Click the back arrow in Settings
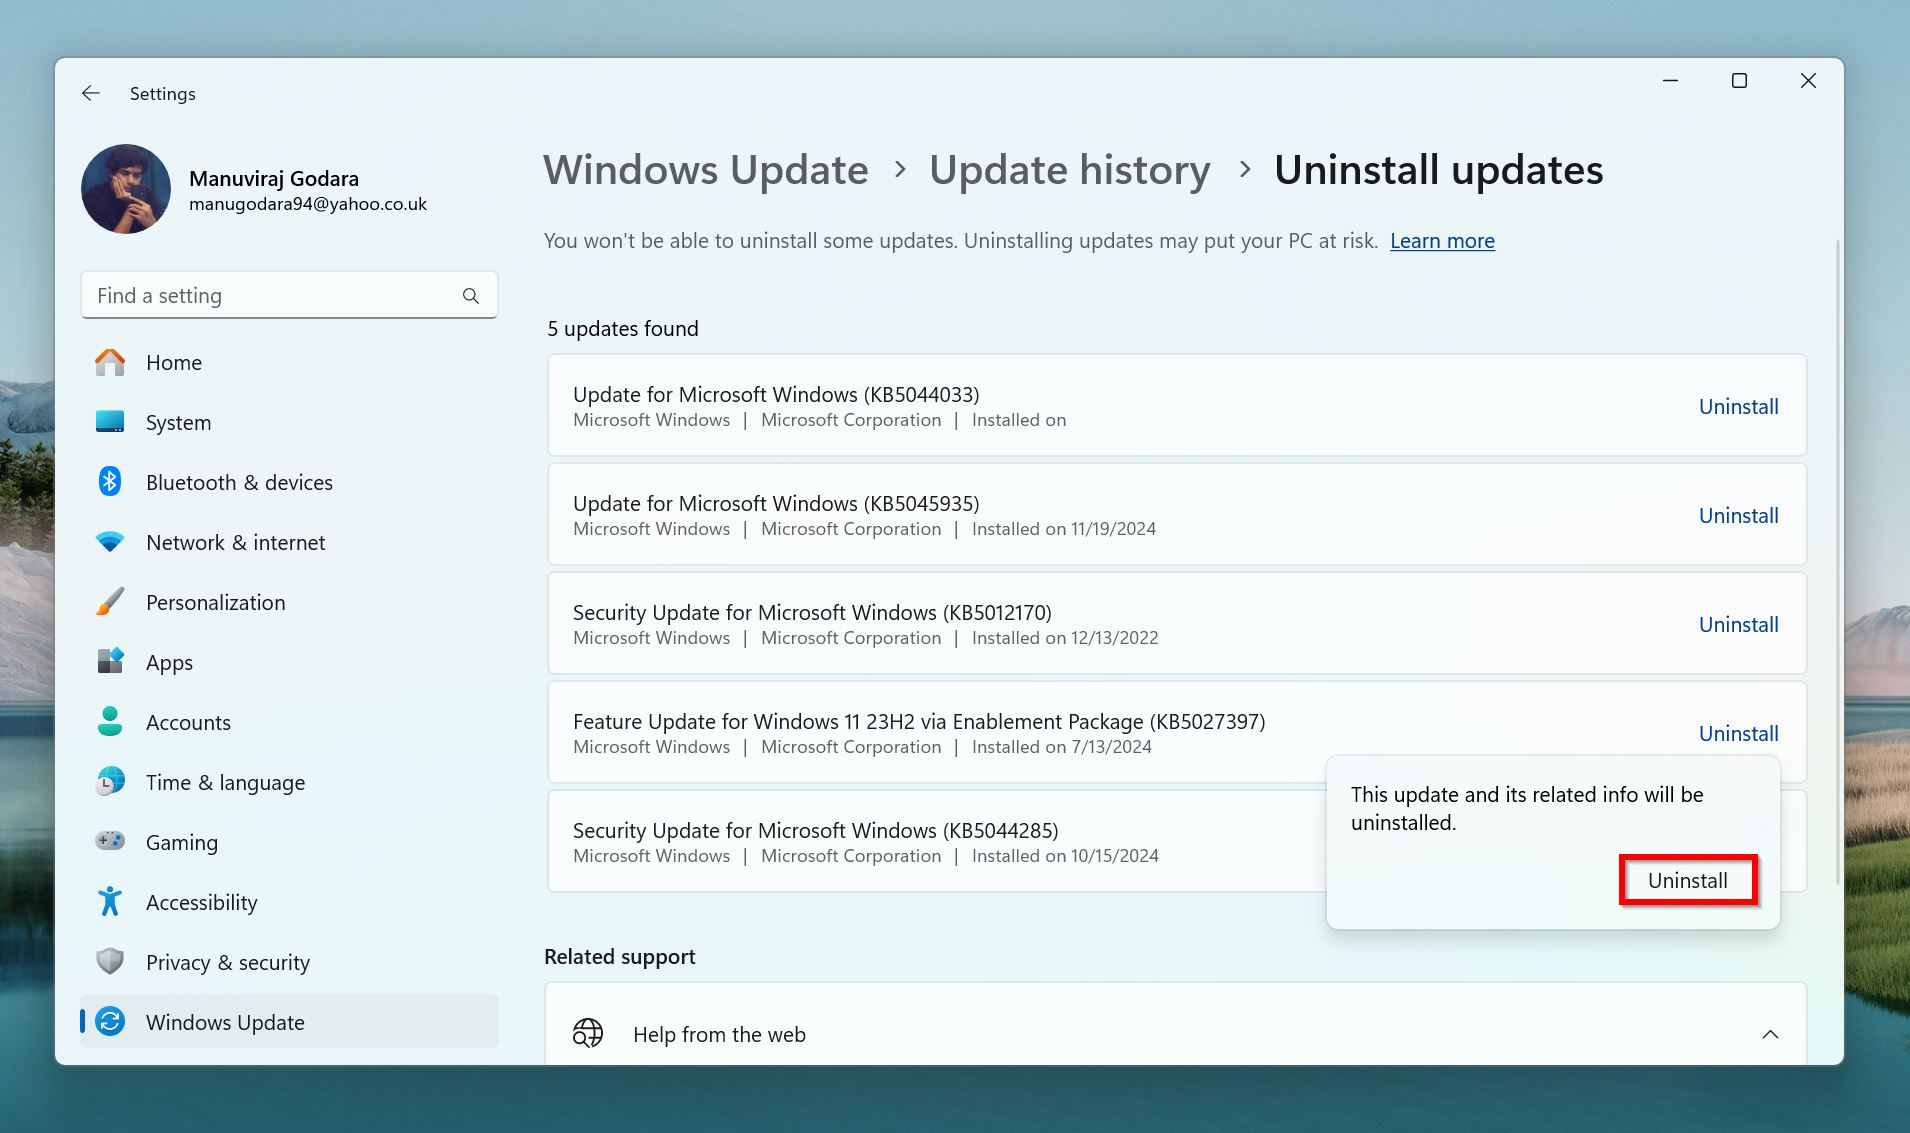The height and width of the screenshot is (1133, 1910). tap(91, 93)
